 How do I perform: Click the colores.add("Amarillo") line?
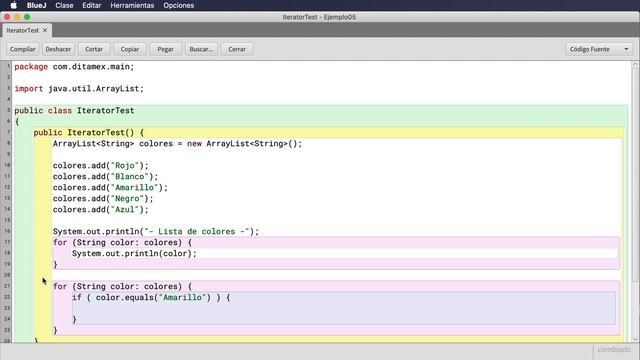tap(110, 188)
